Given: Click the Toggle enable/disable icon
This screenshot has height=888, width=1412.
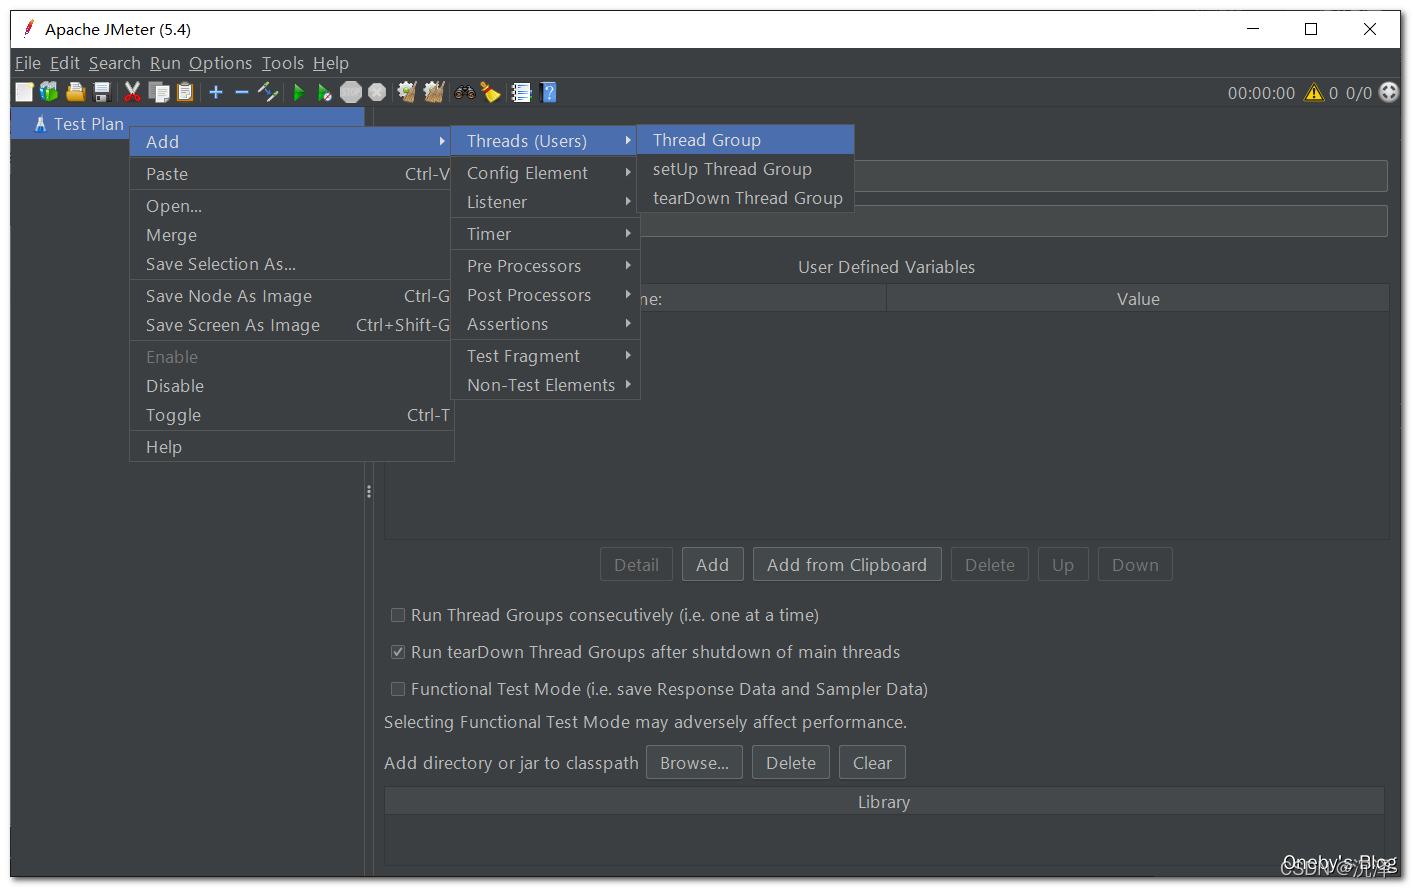Looking at the screenshot, I should click(x=267, y=92).
